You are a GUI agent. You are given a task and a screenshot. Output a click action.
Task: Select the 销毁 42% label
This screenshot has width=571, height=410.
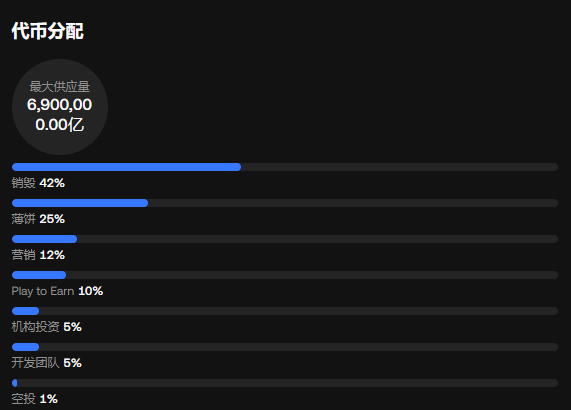click(x=38, y=183)
